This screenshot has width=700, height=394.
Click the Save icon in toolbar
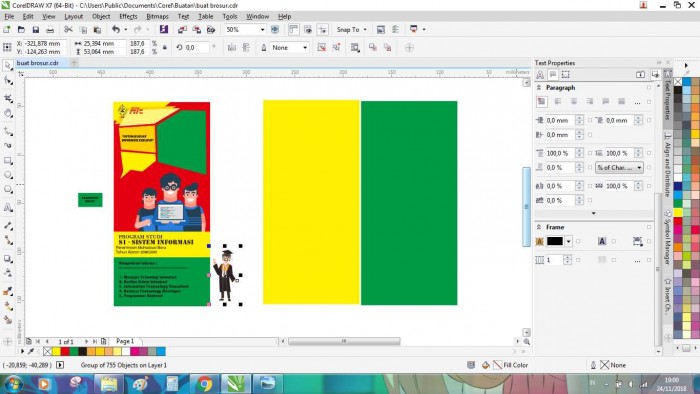(35, 29)
